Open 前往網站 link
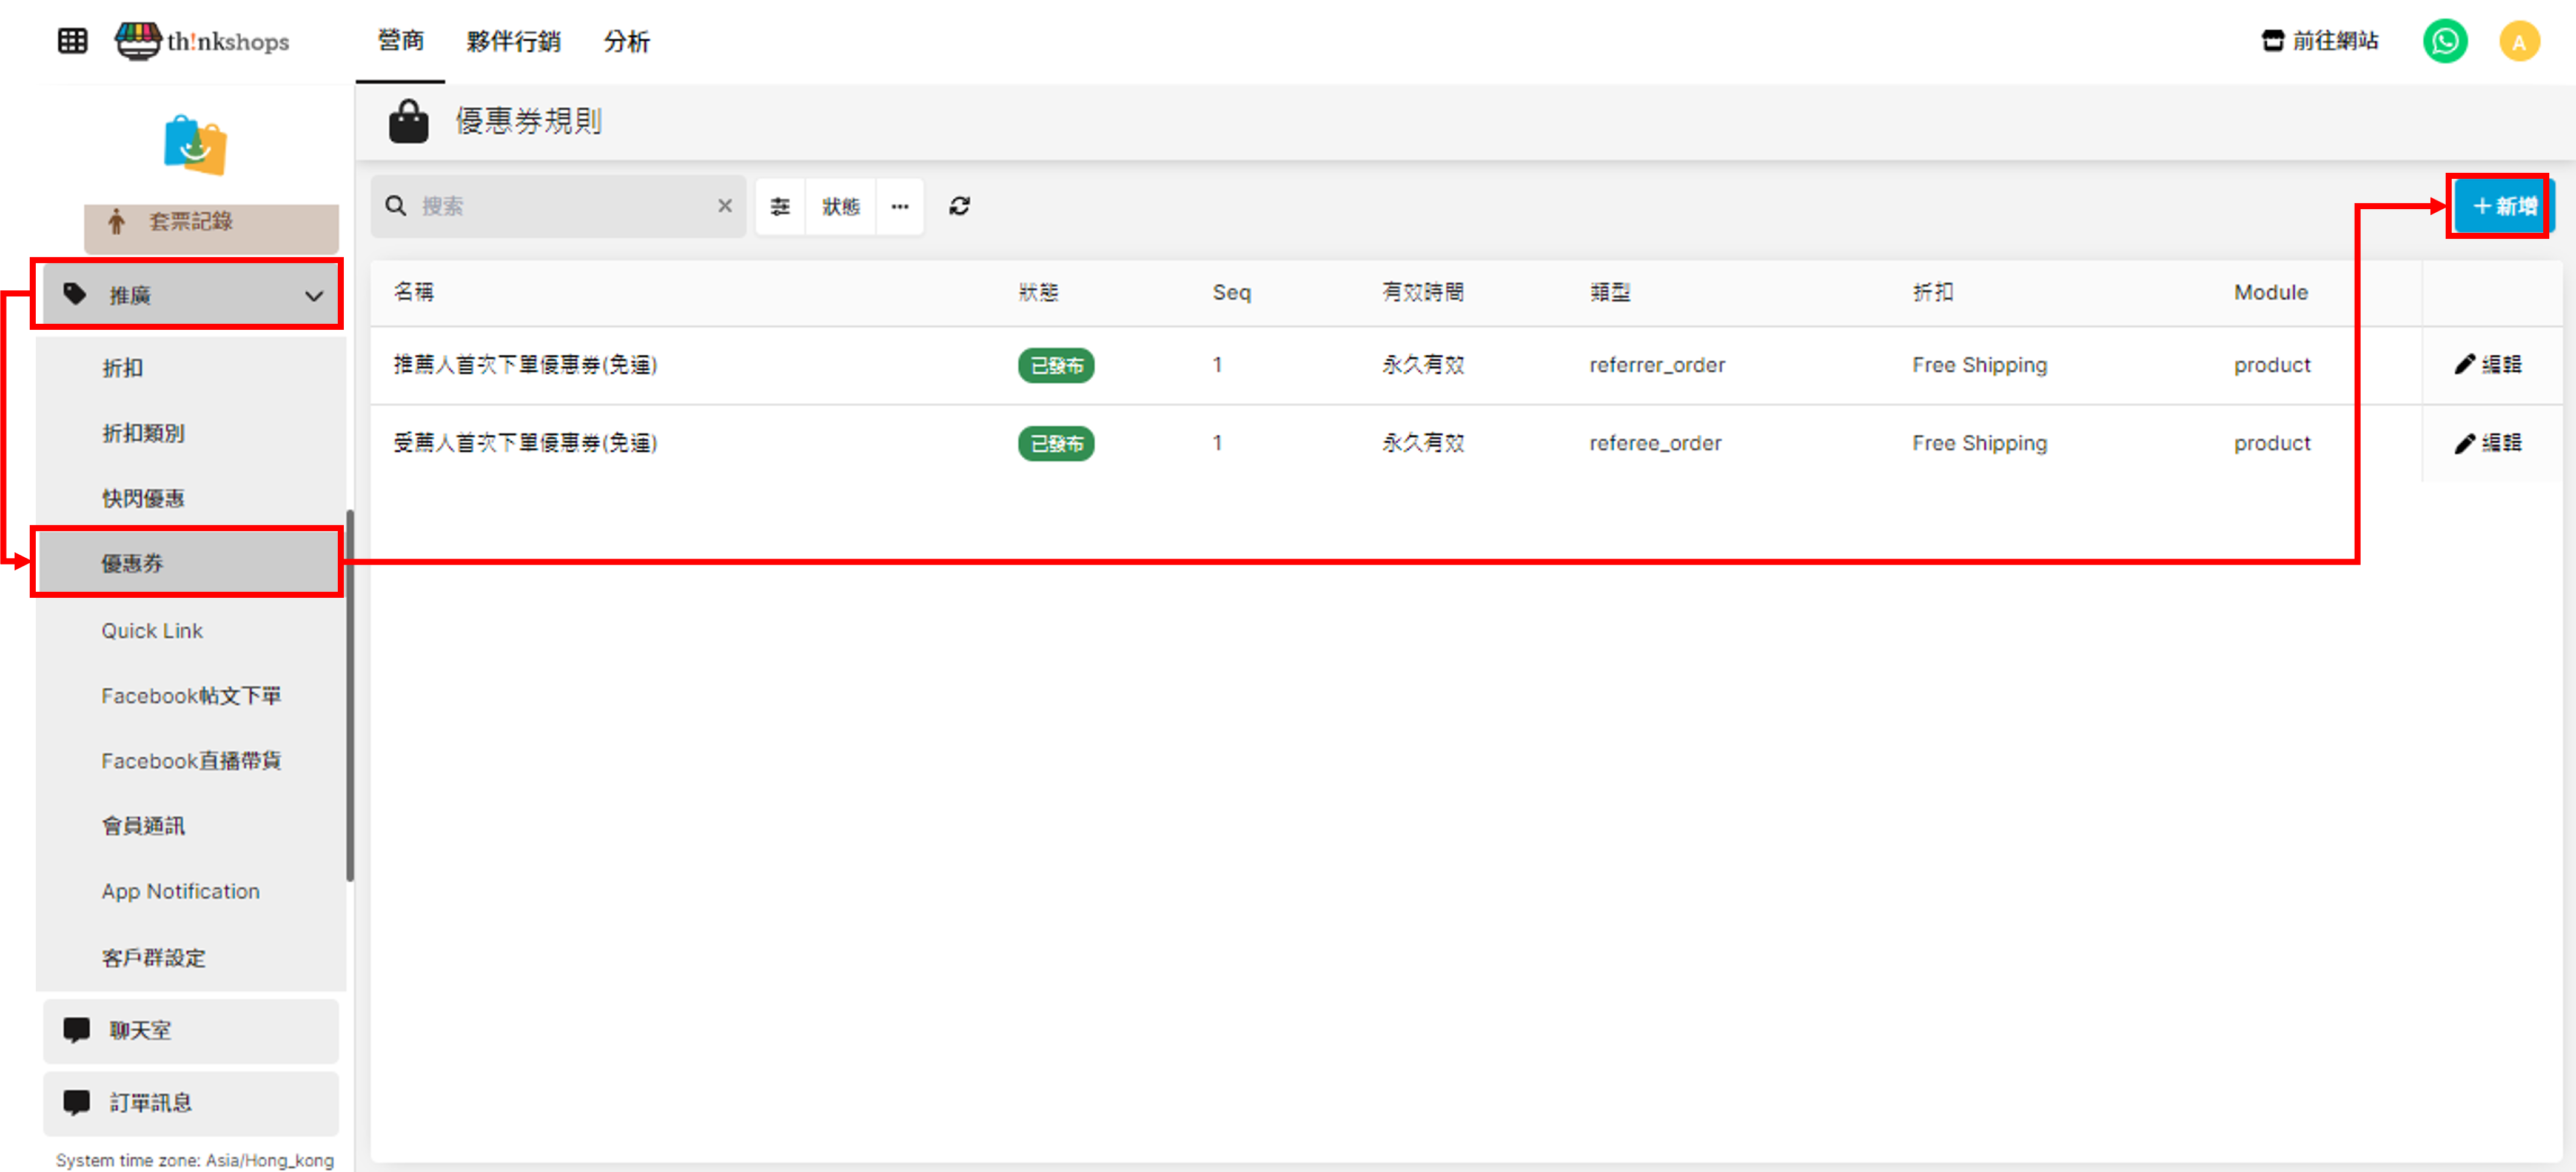The height and width of the screenshot is (1172, 2576). 2320,41
